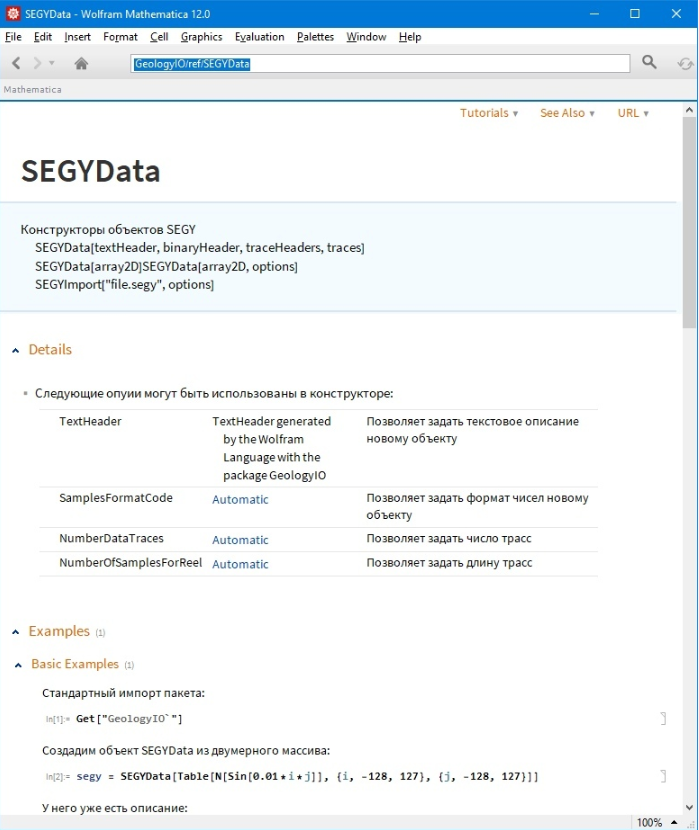Collapse the Details section
Screen dimensions: 699x830
tap(15, 350)
